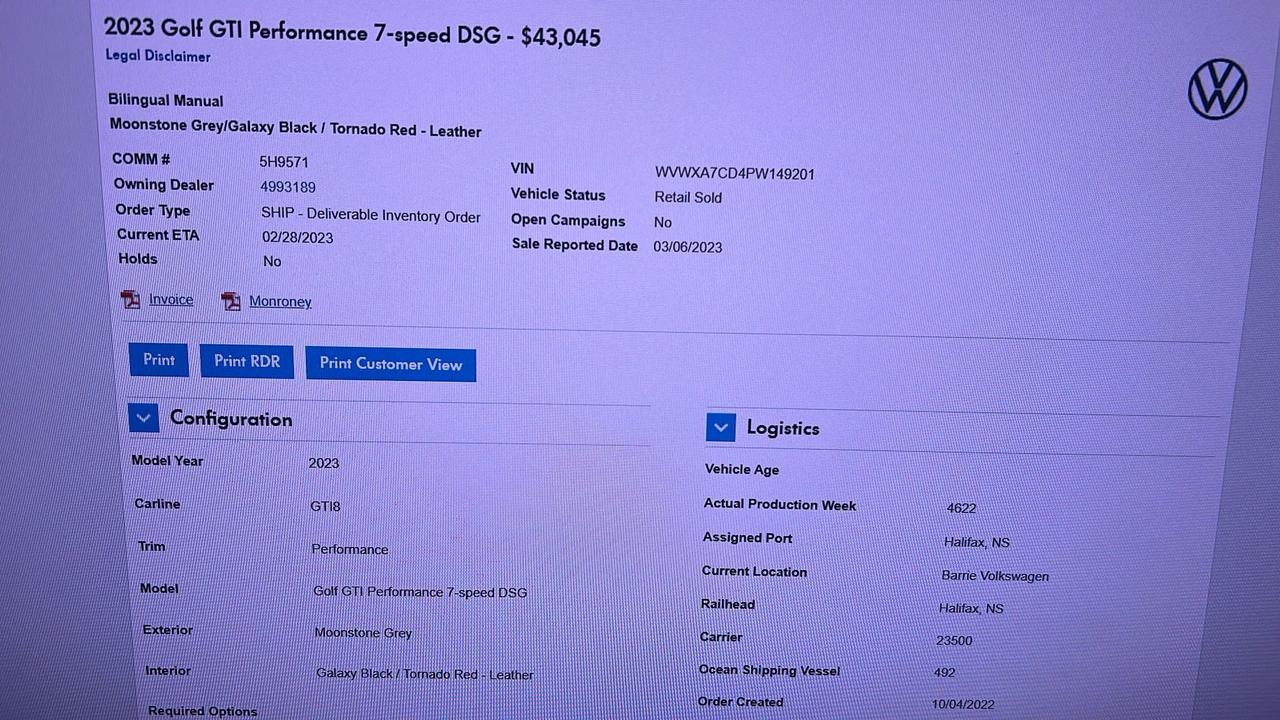
Task: Click the Actual Production Week label
Action: click(780, 505)
